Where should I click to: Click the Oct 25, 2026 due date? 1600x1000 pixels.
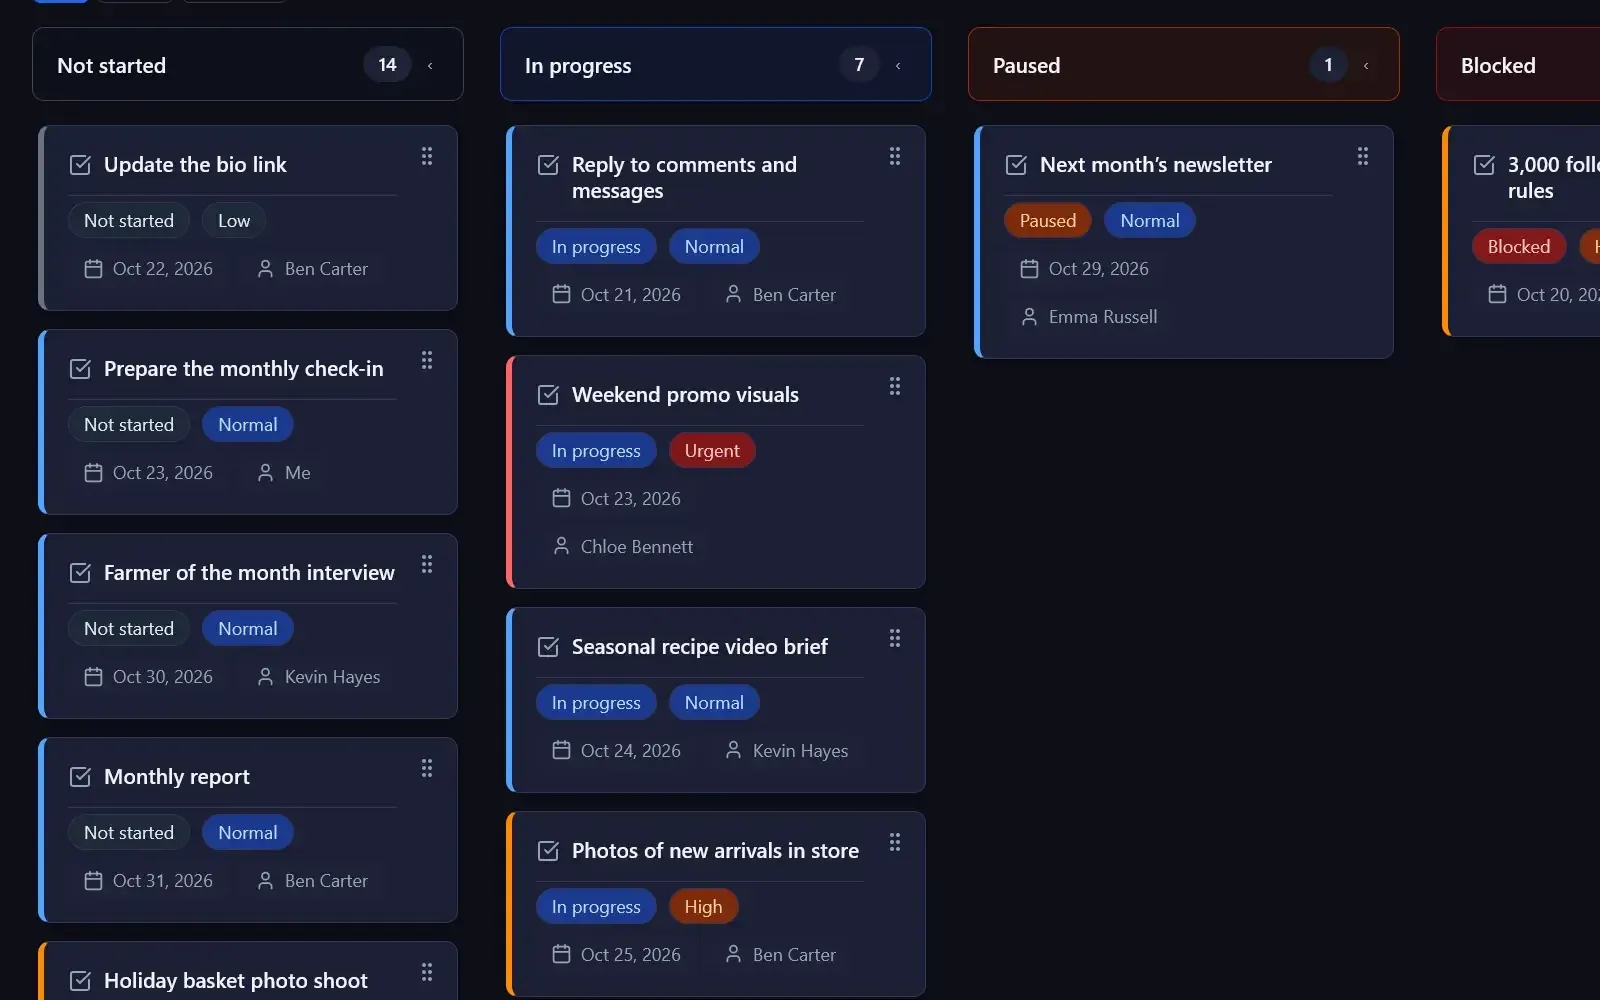coord(630,955)
